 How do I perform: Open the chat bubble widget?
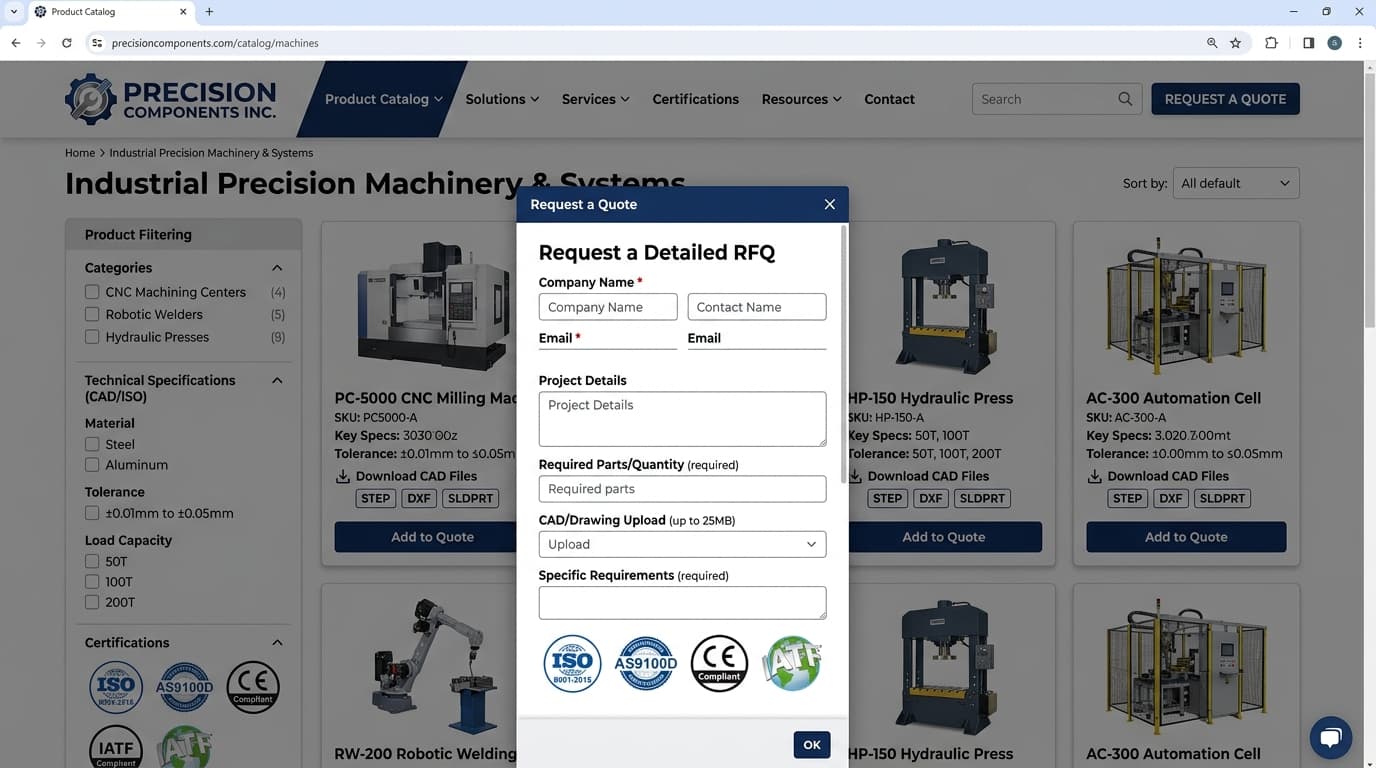[x=1330, y=738]
